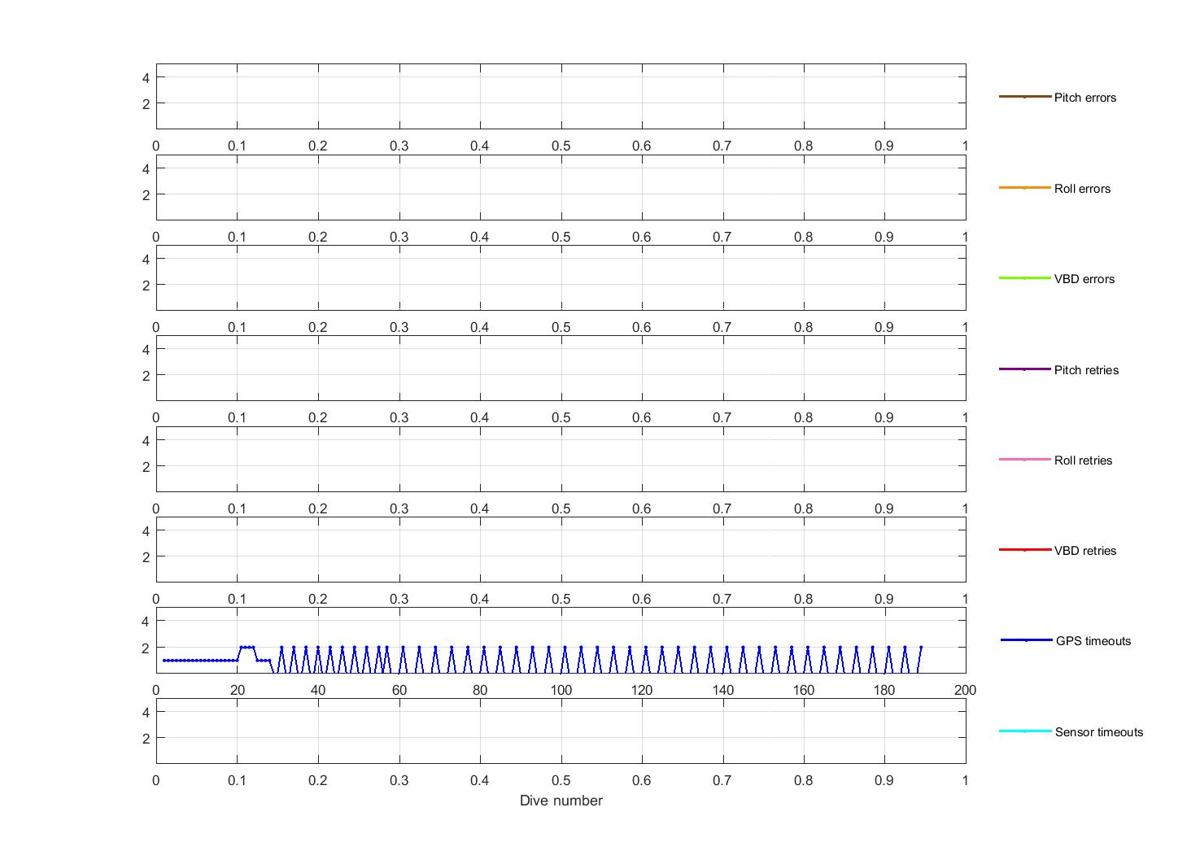Image resolution: width=1200 pixels, height=859 pixels.
Task: Select the green VBD errors legend line
Action: [1025, 278]
